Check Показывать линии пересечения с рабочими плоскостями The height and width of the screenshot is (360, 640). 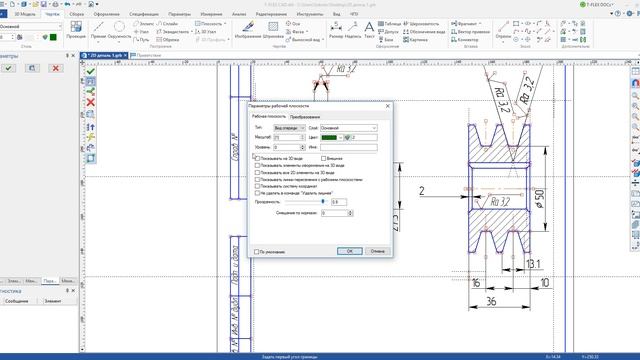[x=258, y=180]
